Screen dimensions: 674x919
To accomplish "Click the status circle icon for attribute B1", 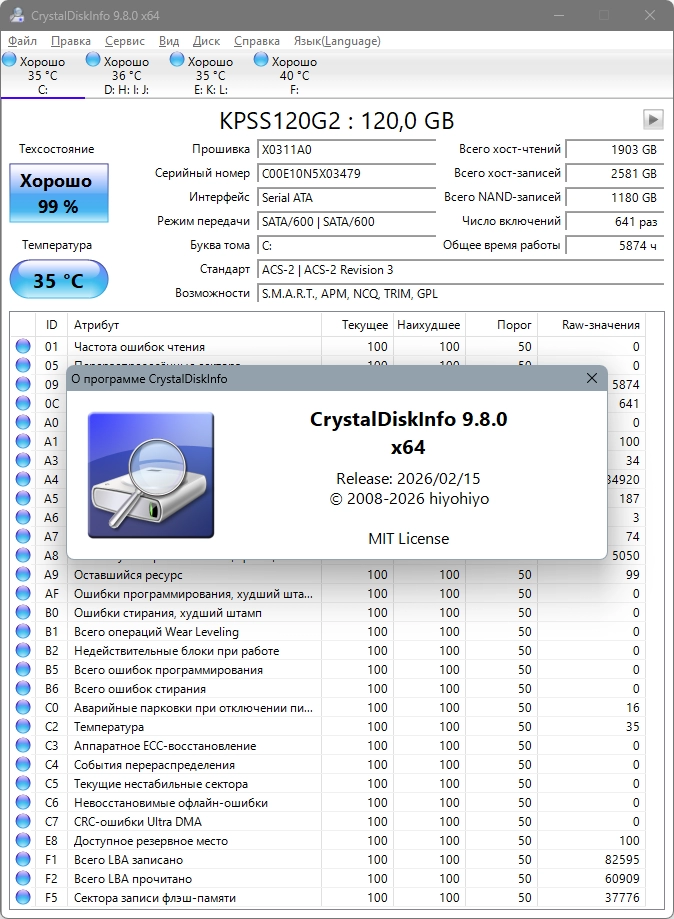I will [x=23, y=632].
